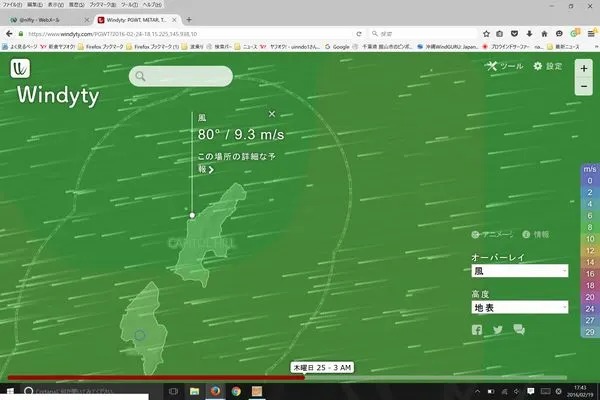The height and width of the screenshot is (400, 600).
Task: Open File Explorer from taskbar
Action: 194,391
